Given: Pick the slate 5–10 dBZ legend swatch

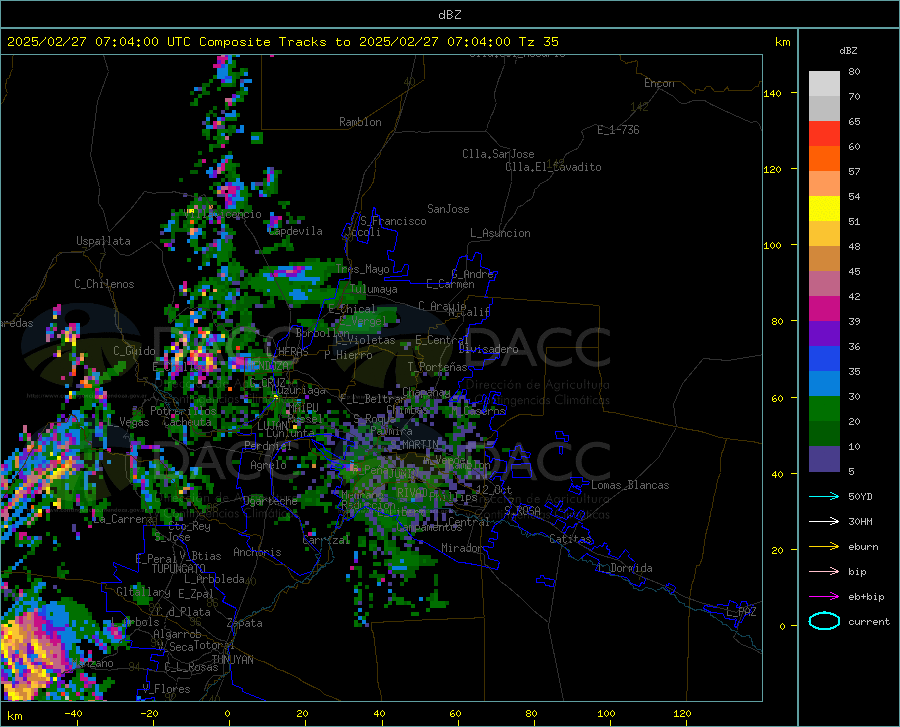Looking at the screenshot, I should [x=824, y=459].
